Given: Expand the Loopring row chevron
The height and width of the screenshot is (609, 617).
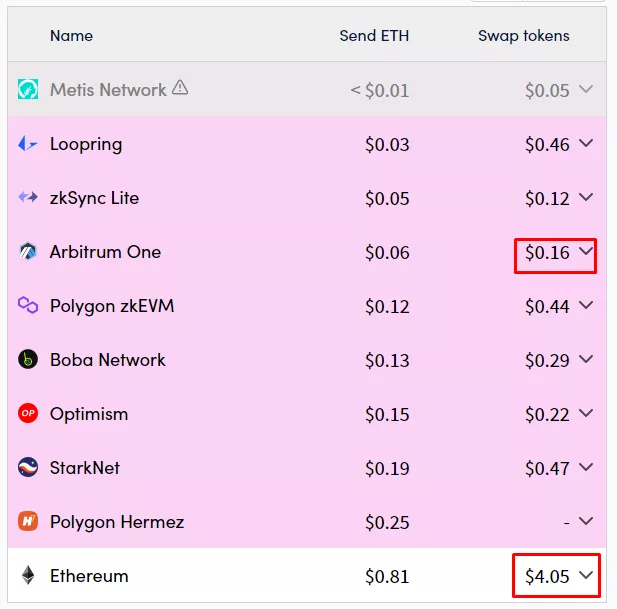Looking at the screenshot, I should click(586, 143).
